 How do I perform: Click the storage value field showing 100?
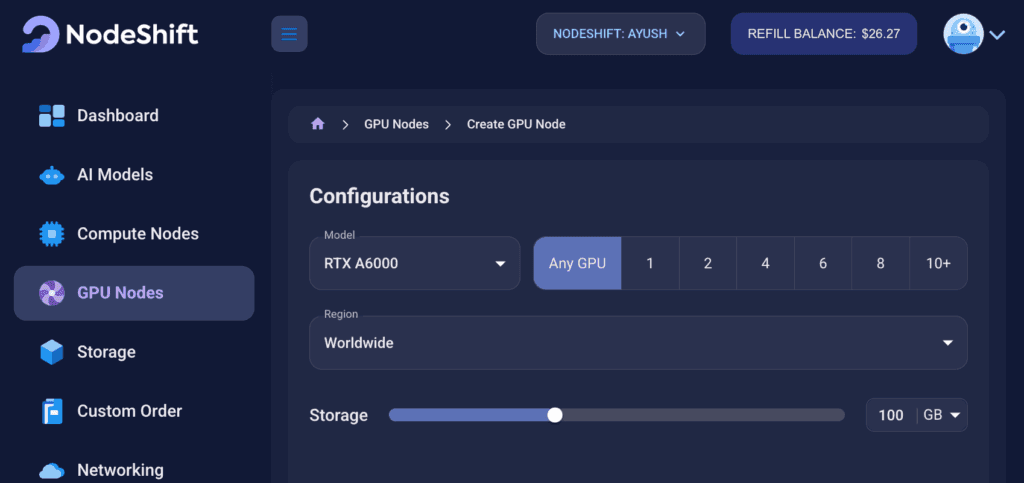[x=891, y=415]
